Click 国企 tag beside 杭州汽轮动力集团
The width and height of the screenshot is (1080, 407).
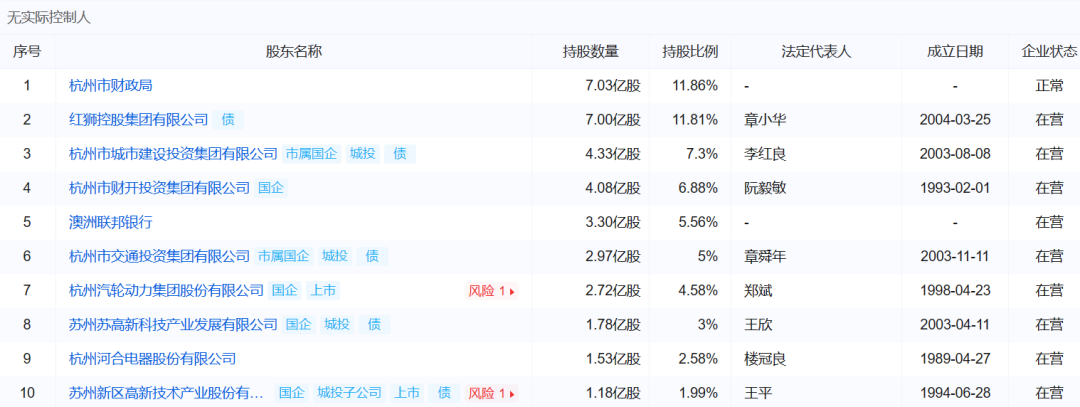coord(284,291)
